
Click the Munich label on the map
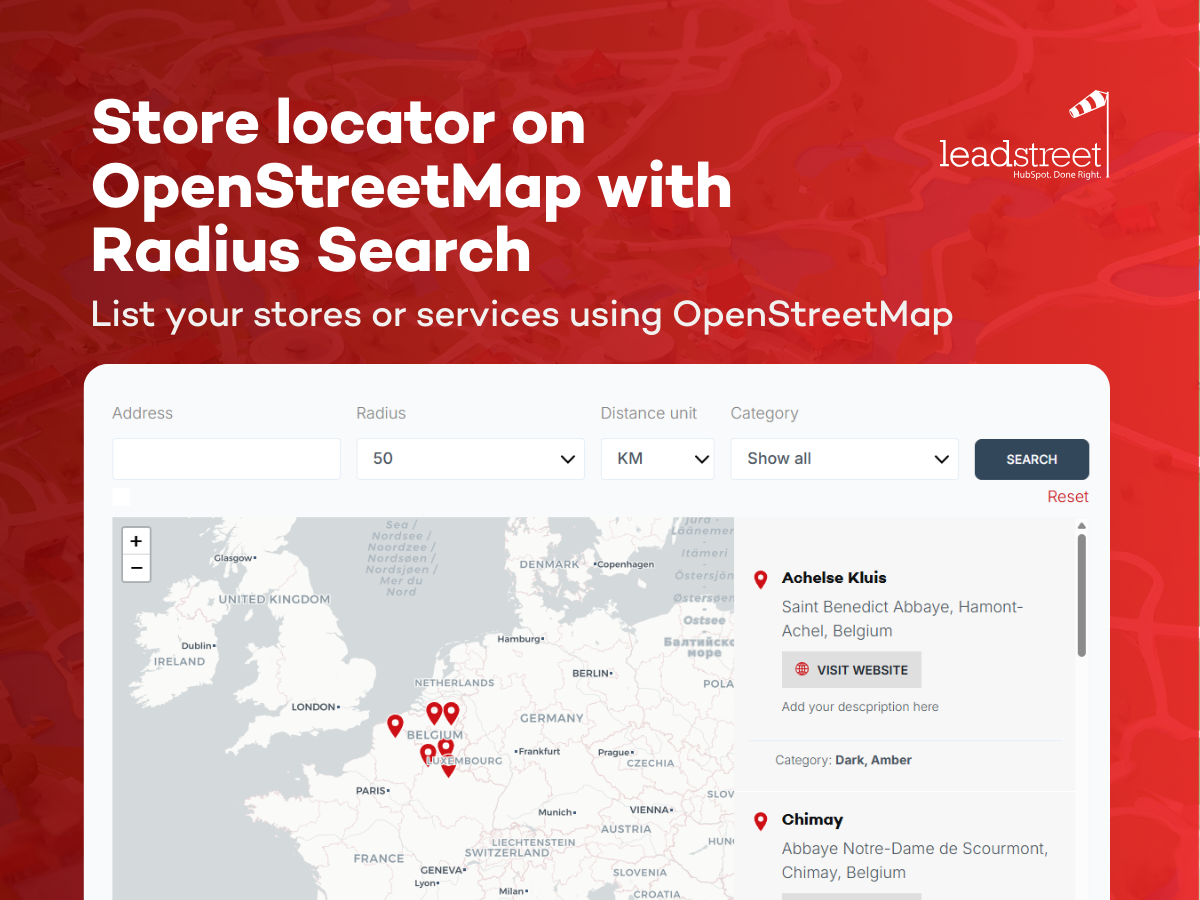[558, 812]
